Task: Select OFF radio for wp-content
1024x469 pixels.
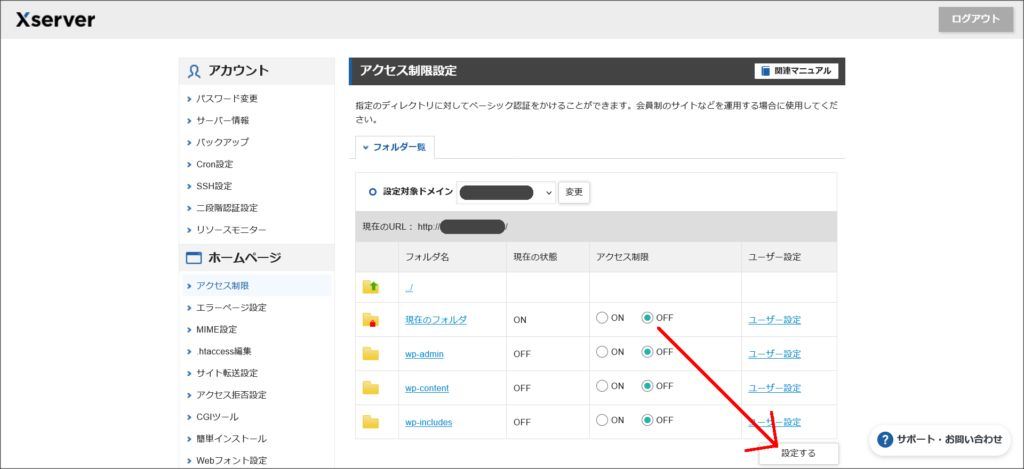Action: point(648,385)
